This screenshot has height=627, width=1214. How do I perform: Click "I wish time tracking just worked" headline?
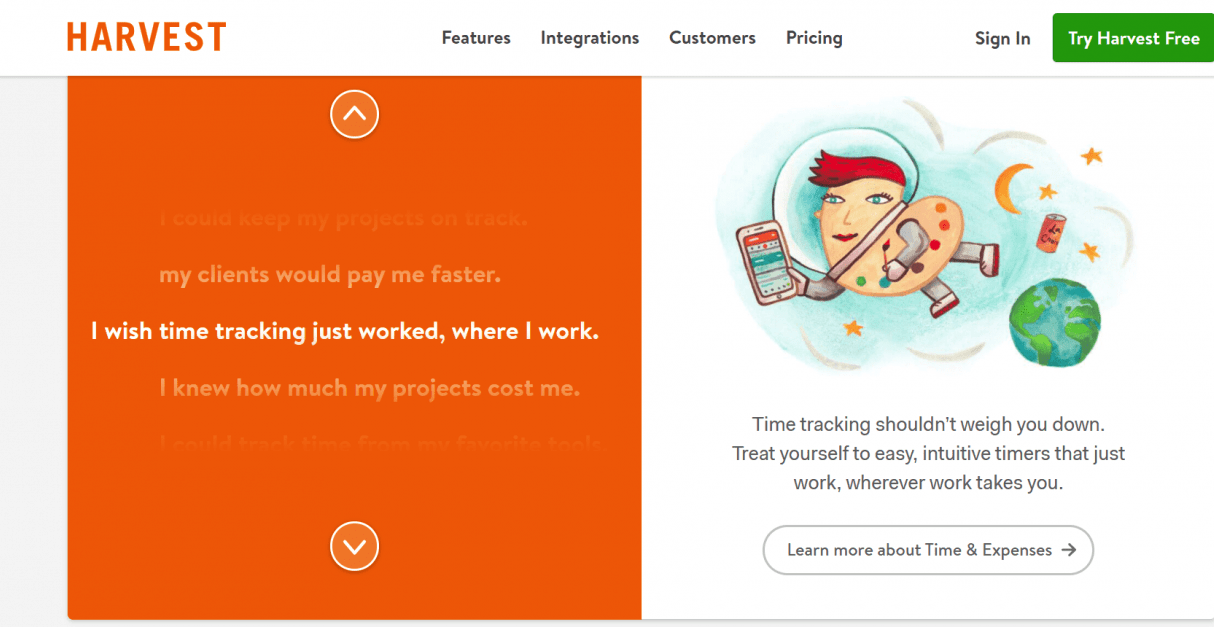[345, 331]
